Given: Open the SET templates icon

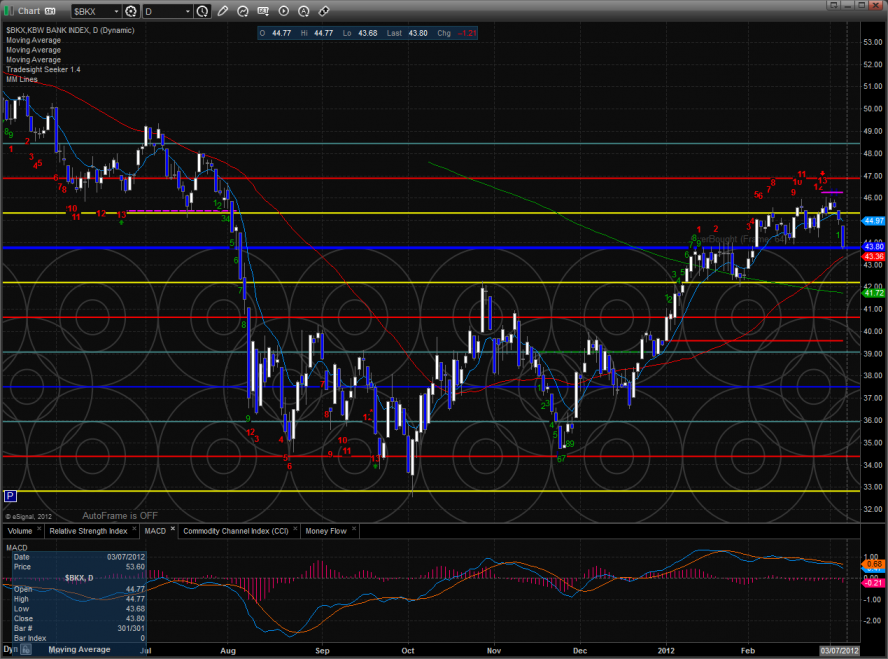Looking at the screenshot, I should click(x=264, y=11).
